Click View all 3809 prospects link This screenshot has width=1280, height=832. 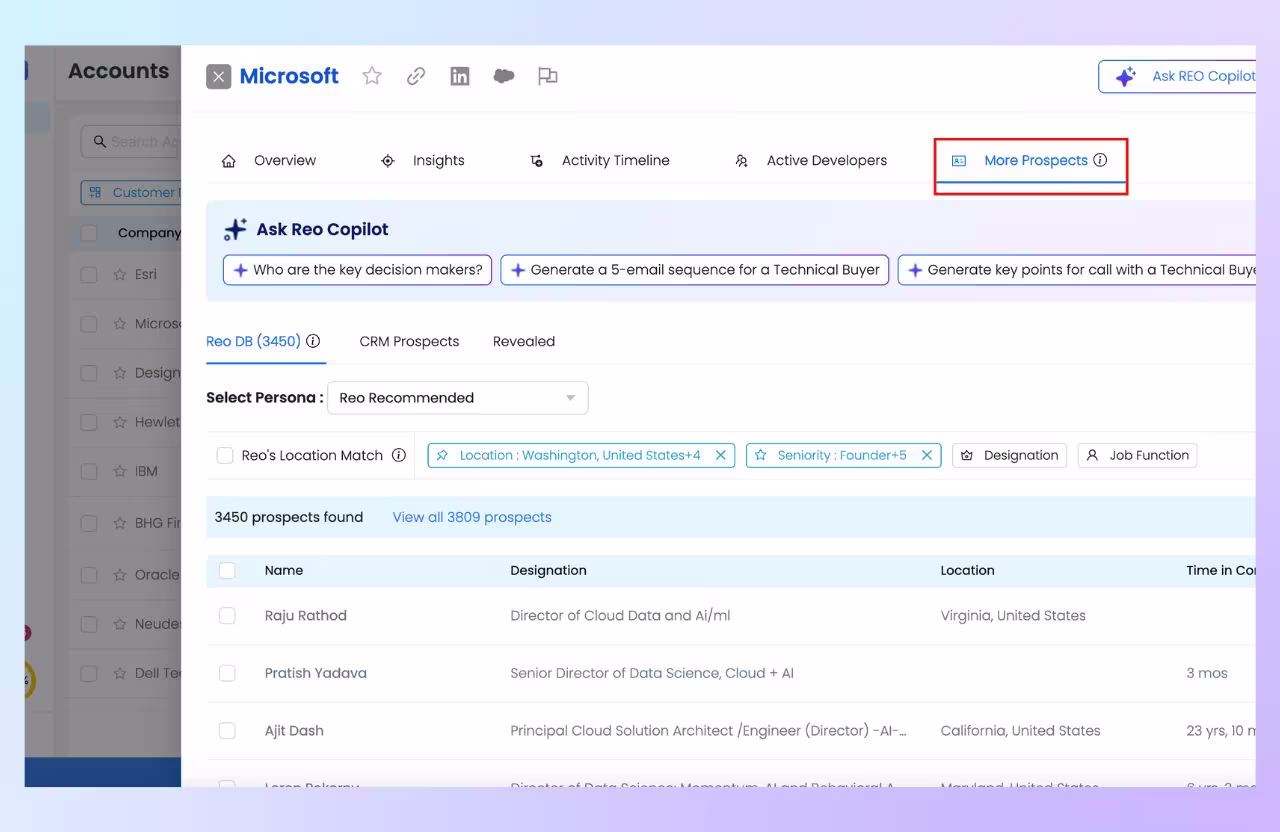(472, 517)
